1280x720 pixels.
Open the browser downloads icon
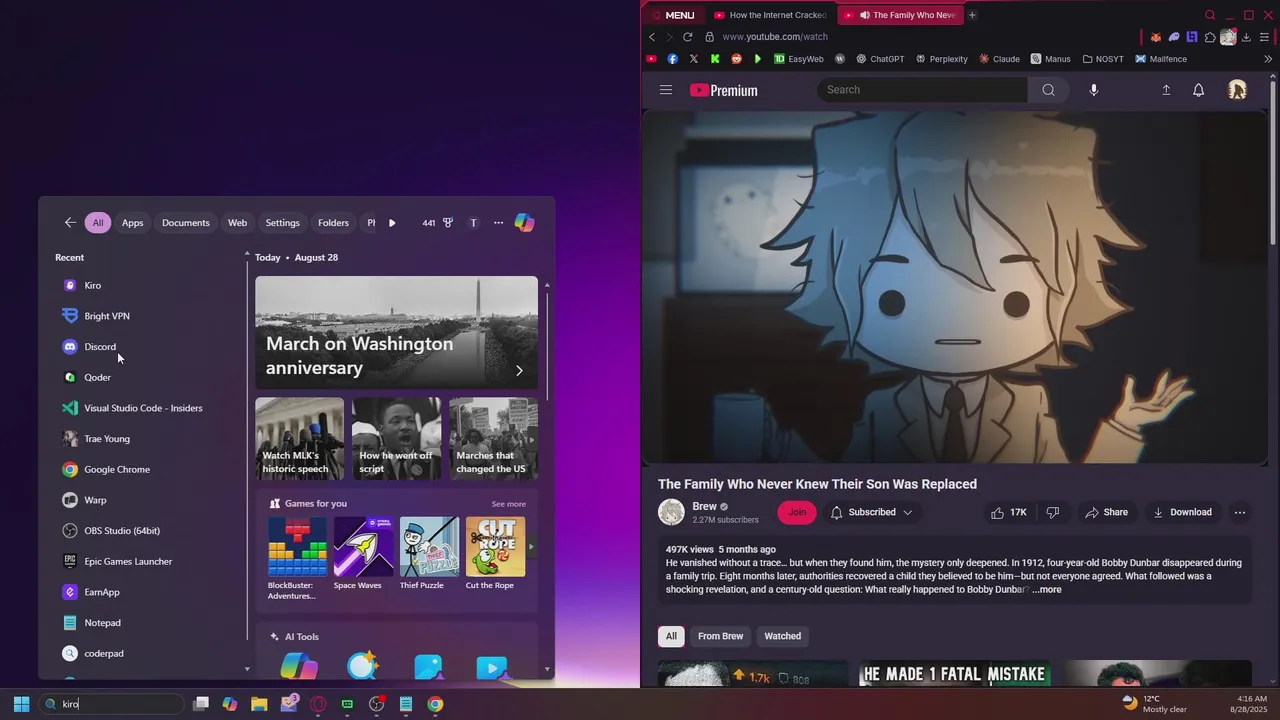click(x=1246, y=37)
